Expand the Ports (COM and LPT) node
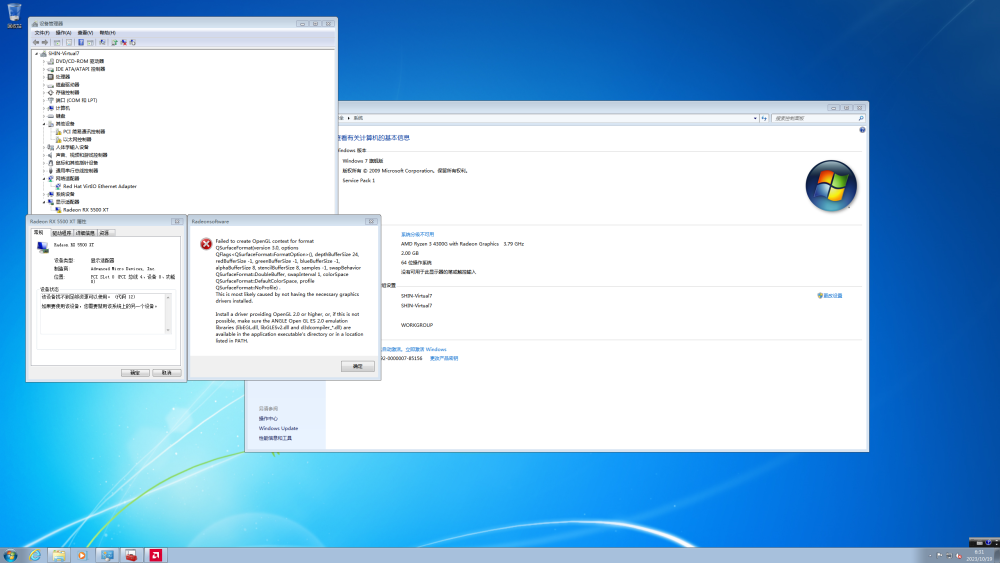Image resolution: width=1000 pixels, height=563 pixels. pyautogui.click(x=44, y=100)
